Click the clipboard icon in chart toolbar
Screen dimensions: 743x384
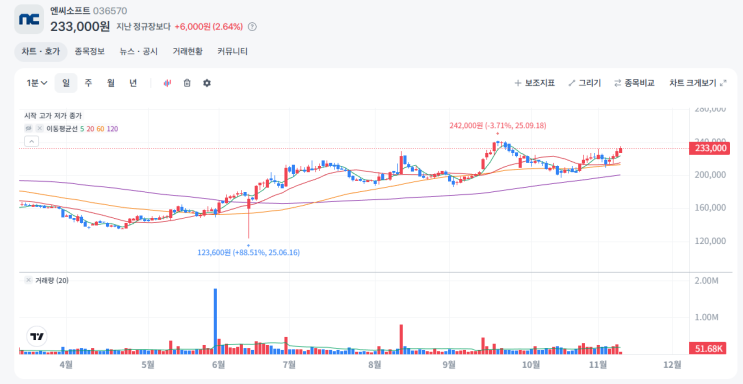point(187,83)
